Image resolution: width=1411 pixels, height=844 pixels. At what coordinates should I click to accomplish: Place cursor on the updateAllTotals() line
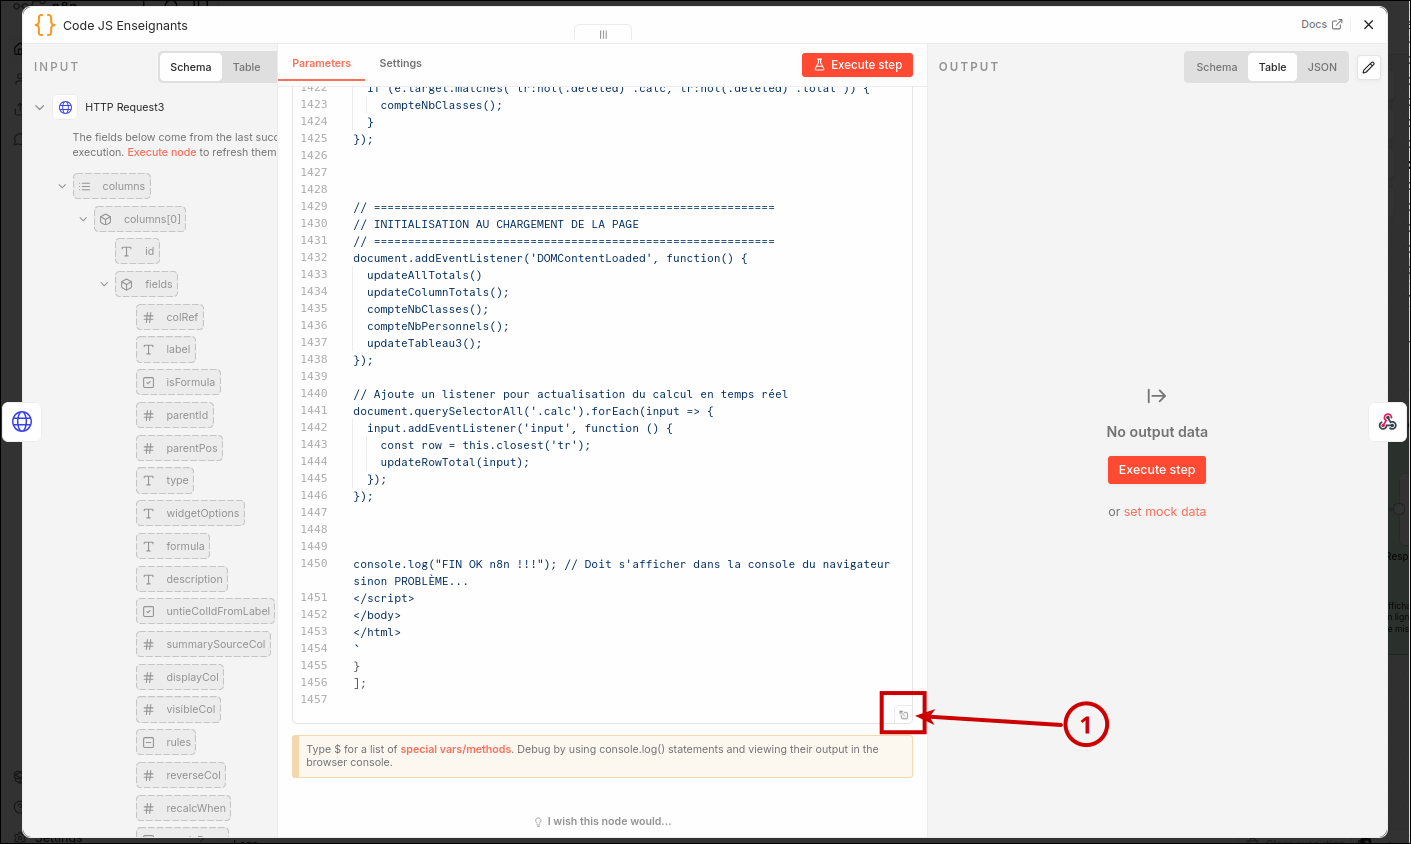coord(424,275)
